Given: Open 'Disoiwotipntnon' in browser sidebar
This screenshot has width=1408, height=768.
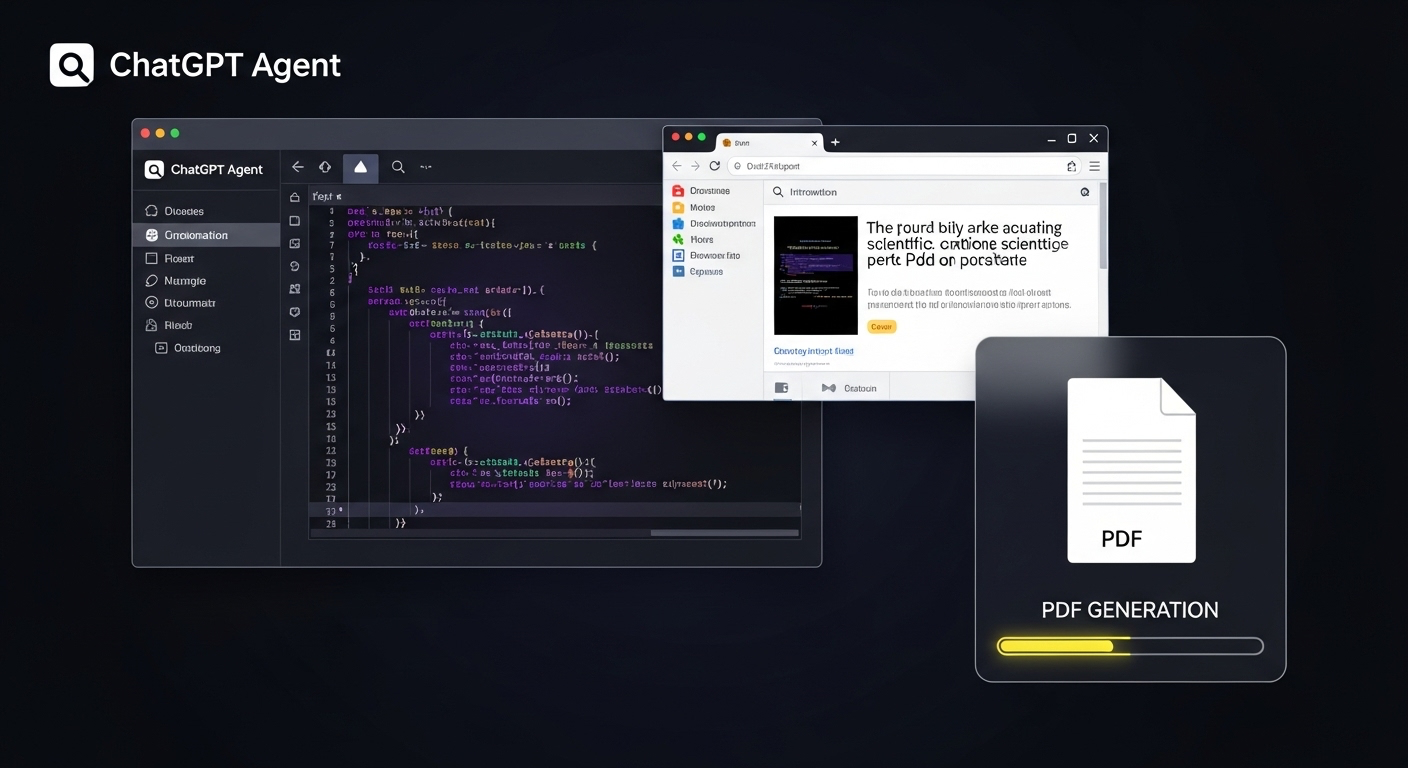Looking at the screenshot, I should tap(714, 224).
